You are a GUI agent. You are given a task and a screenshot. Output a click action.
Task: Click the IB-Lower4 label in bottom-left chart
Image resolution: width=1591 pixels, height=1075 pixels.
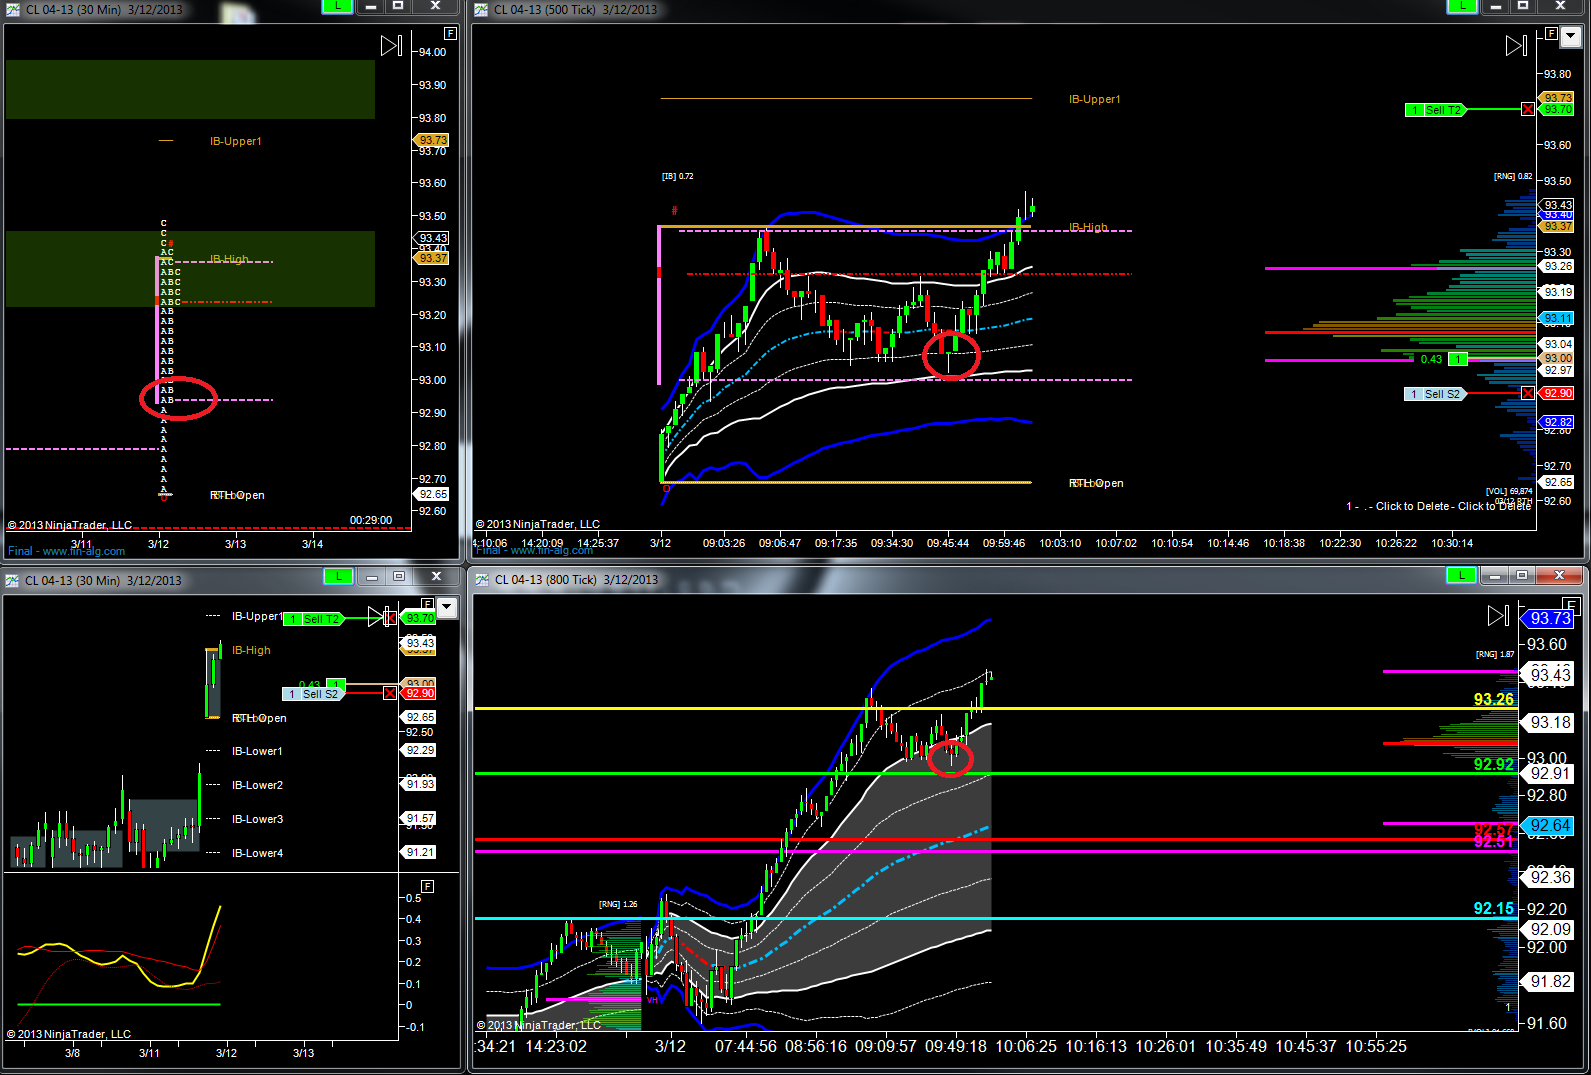[x=257, y=853]
